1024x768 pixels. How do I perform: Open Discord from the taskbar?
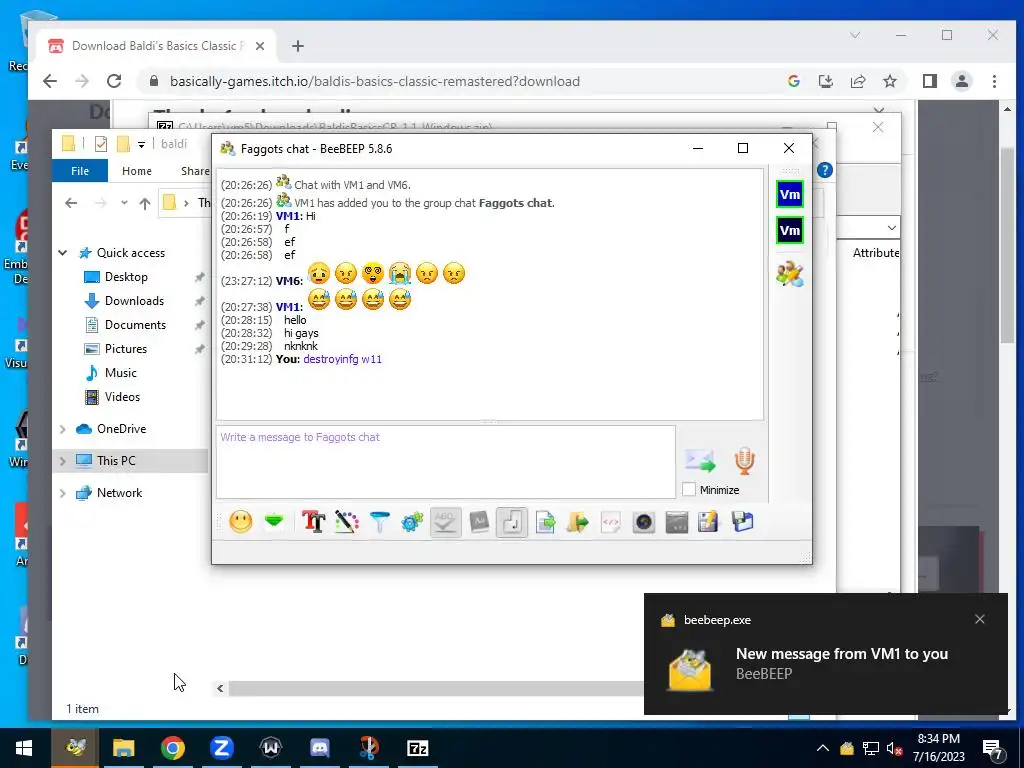point(320,748)
